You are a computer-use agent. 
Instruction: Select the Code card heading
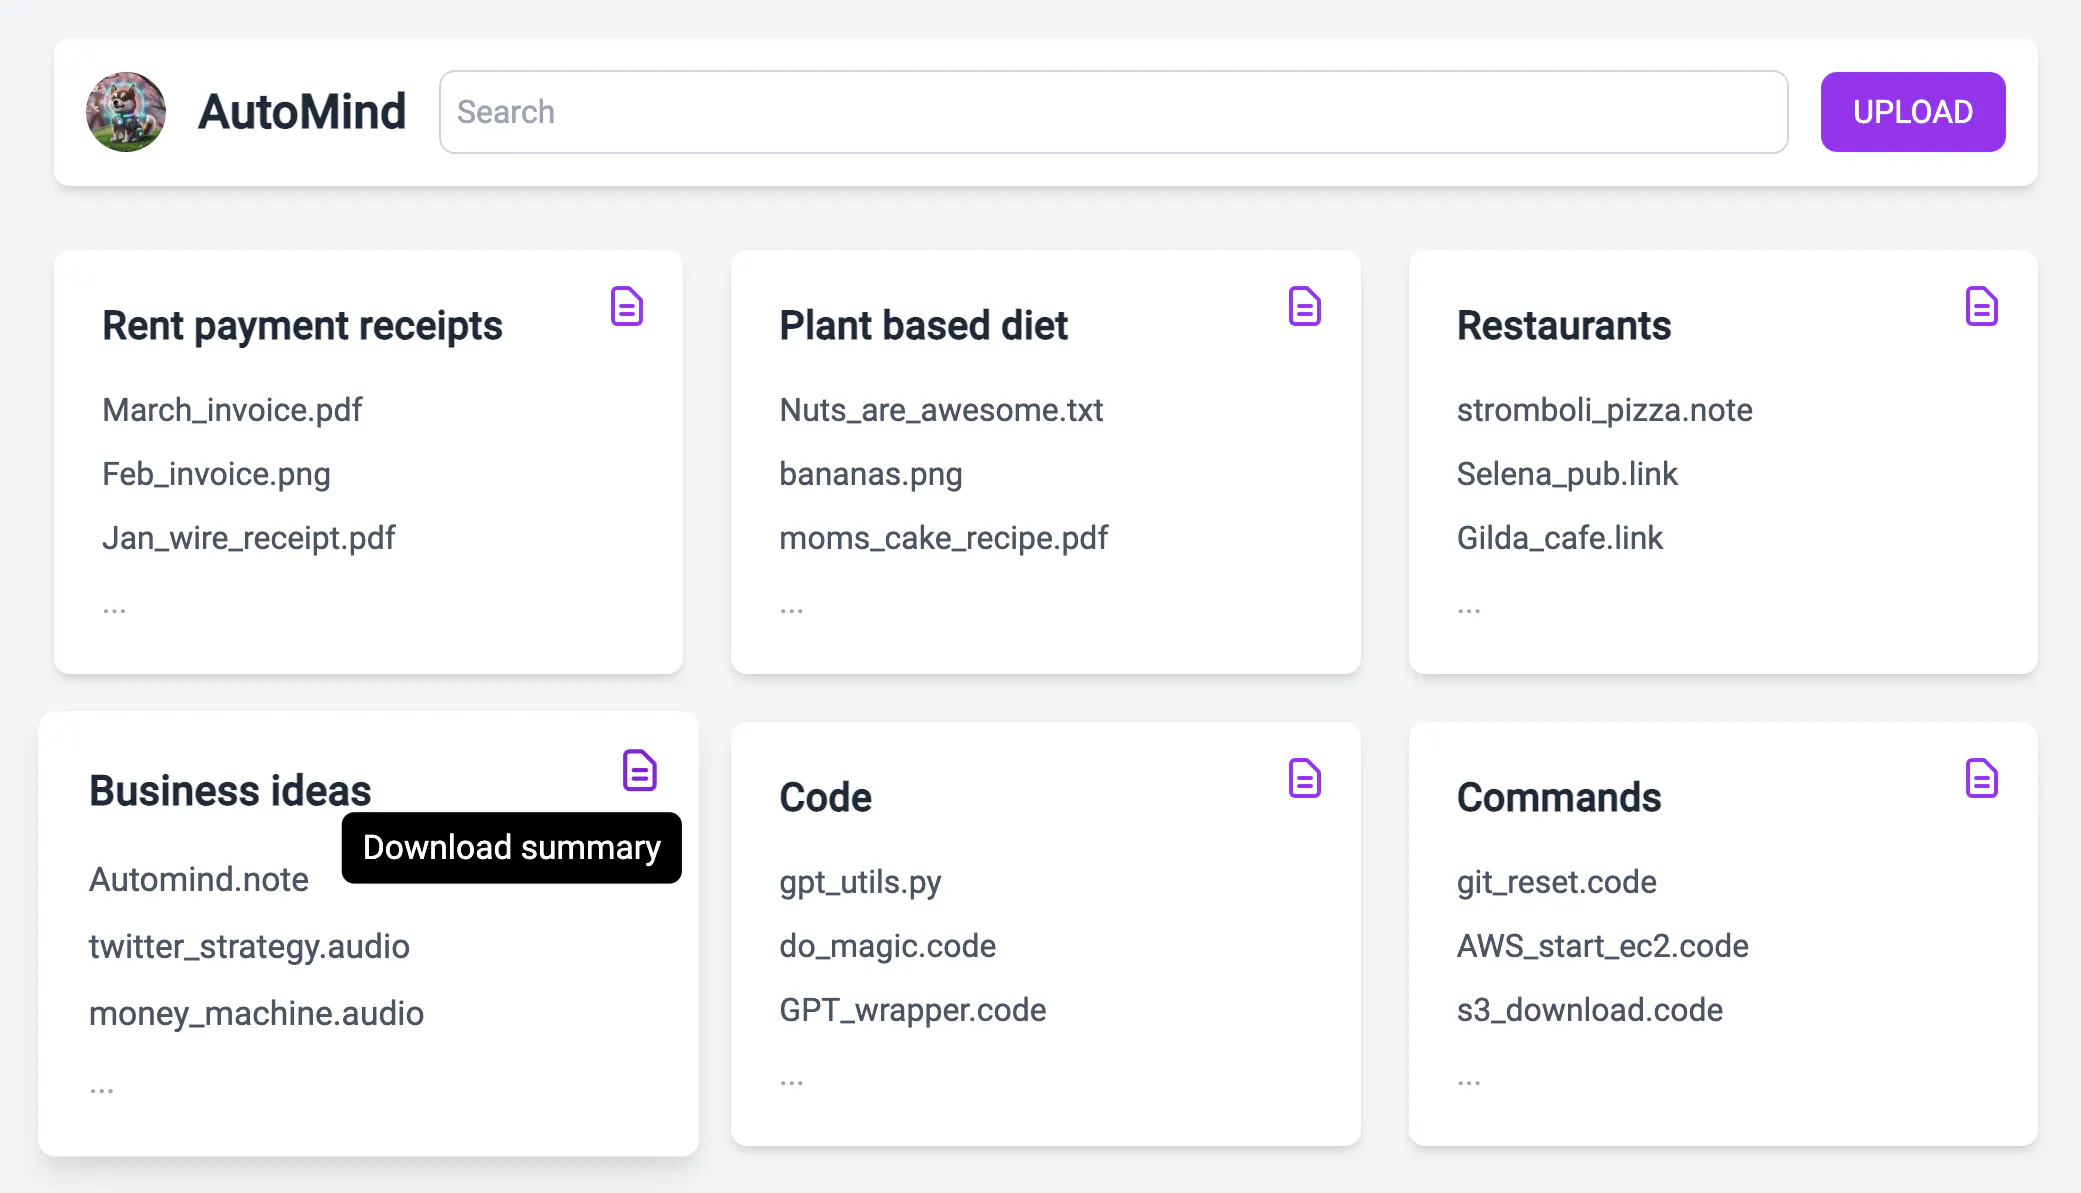click(x=826, y=798)
